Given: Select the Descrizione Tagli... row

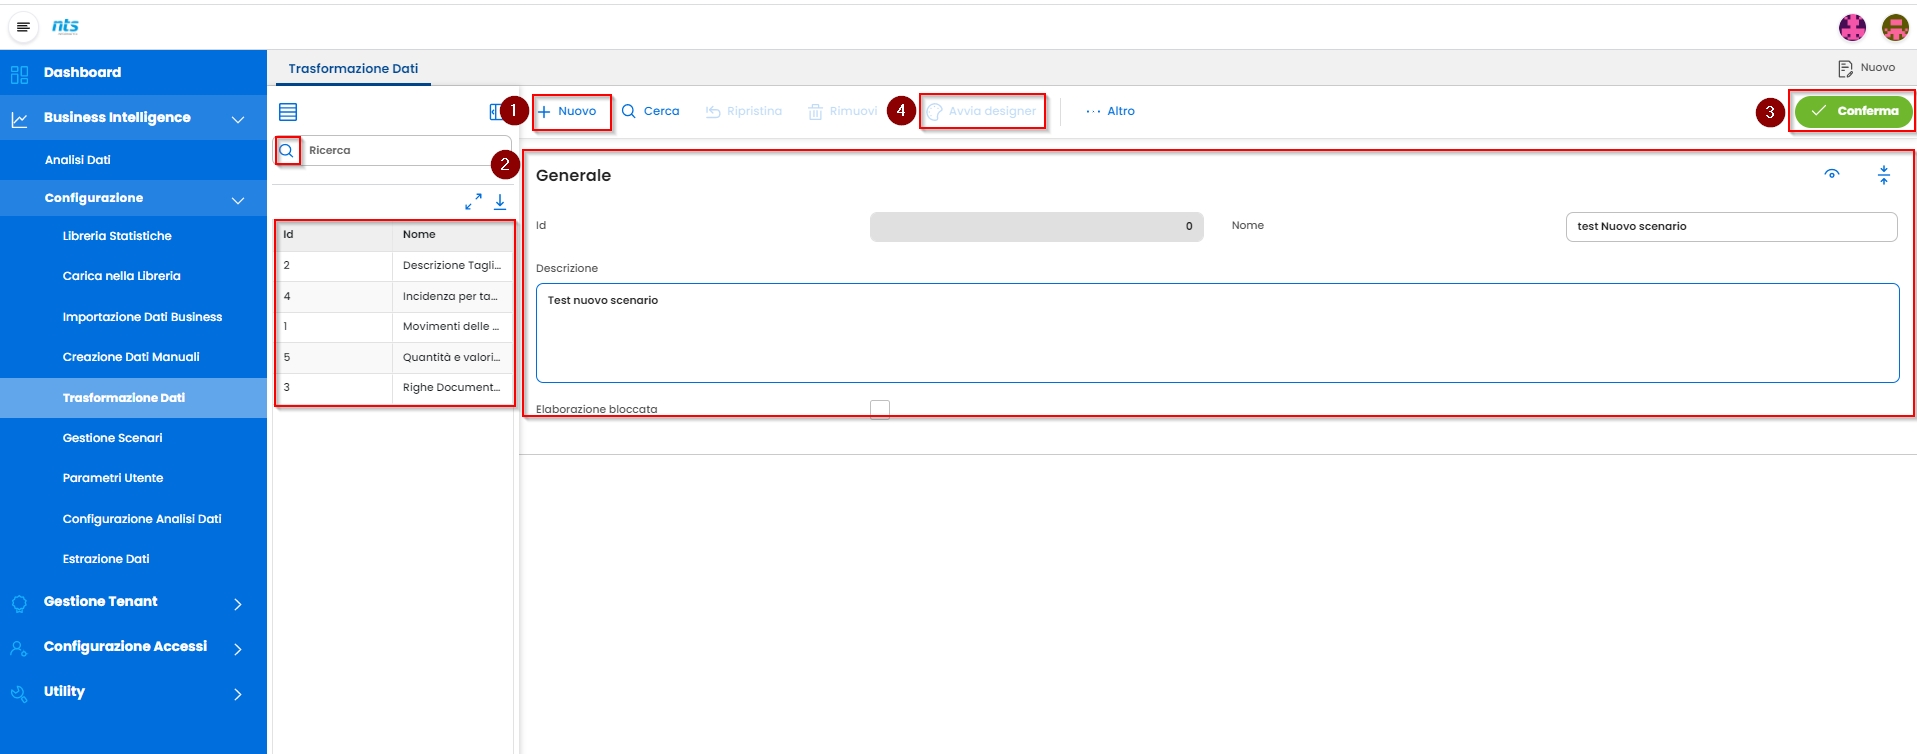Looking at the screenshot, I should (395, 266).
